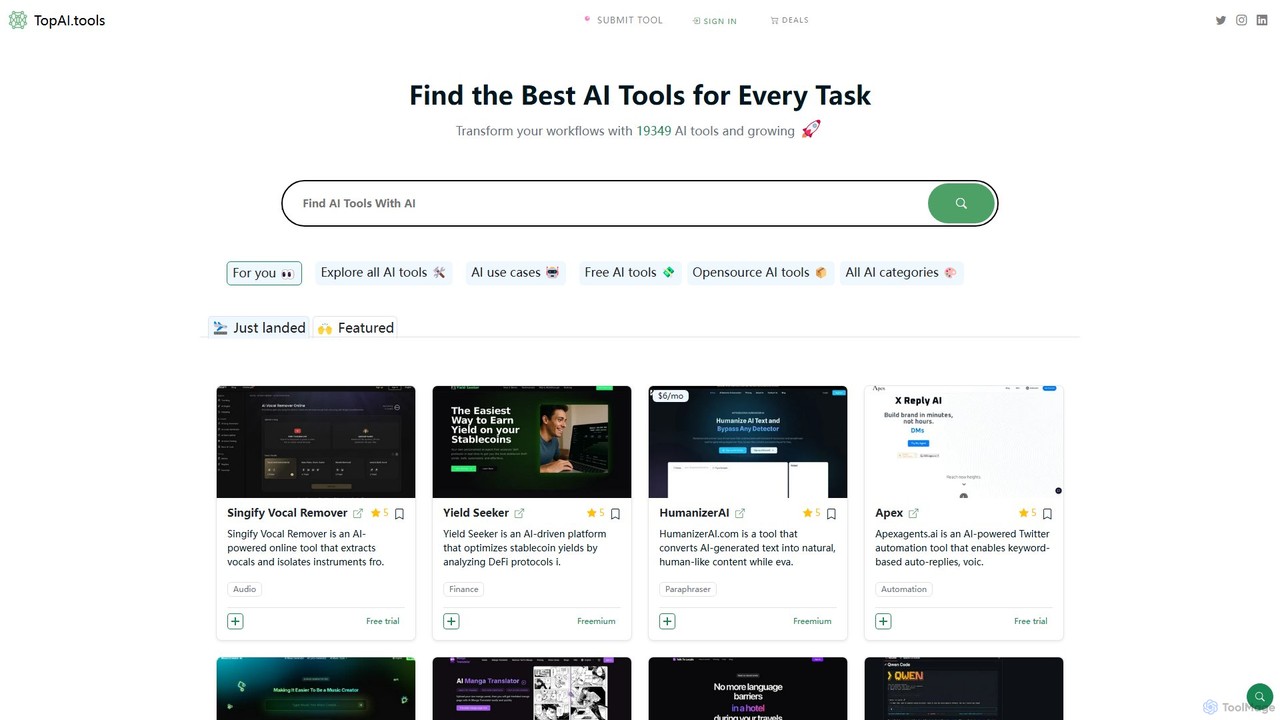Click the $6/mo price badge
This screenshot has width=1280, height=720.
pyautogui.click(x=671, y=396)
